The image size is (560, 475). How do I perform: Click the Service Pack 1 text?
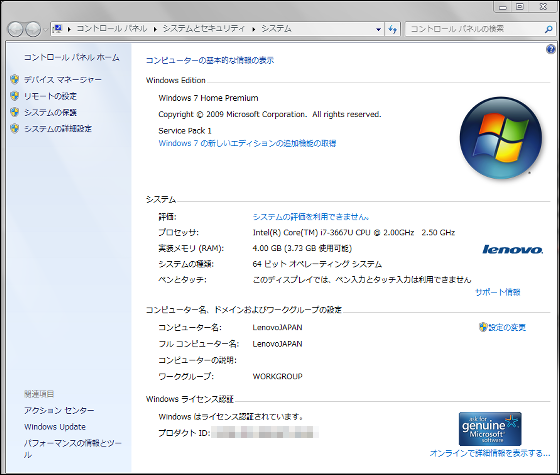(185, 131)
